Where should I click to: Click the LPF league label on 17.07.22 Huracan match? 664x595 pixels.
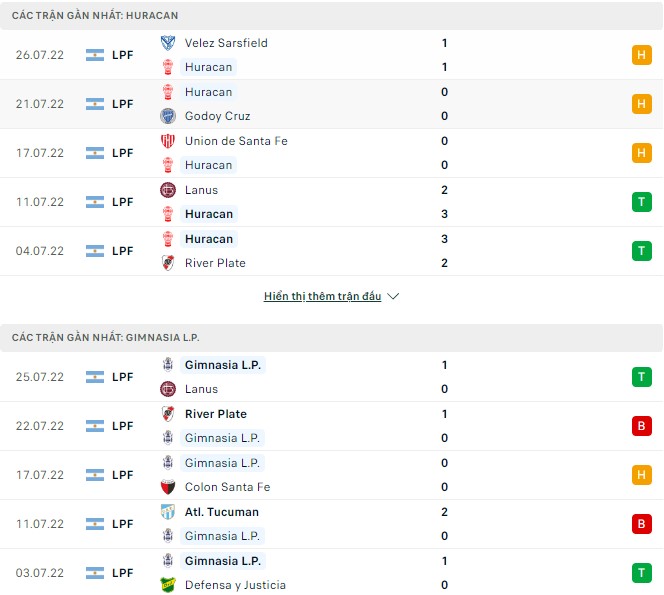point(122,153)
